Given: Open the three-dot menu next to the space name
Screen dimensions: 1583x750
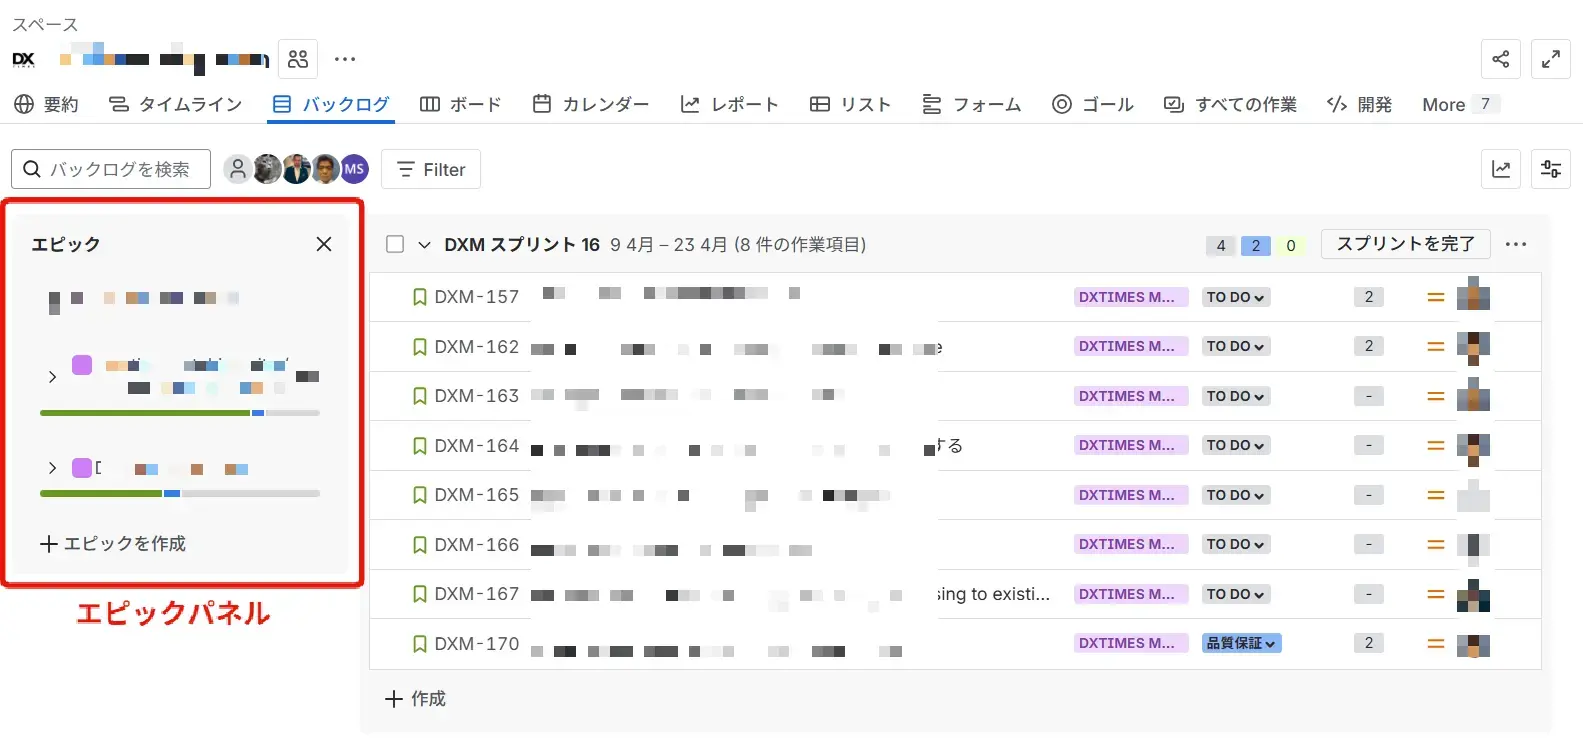Looking at the screenshot, I should pyautogui.click(x=345, y=59).
